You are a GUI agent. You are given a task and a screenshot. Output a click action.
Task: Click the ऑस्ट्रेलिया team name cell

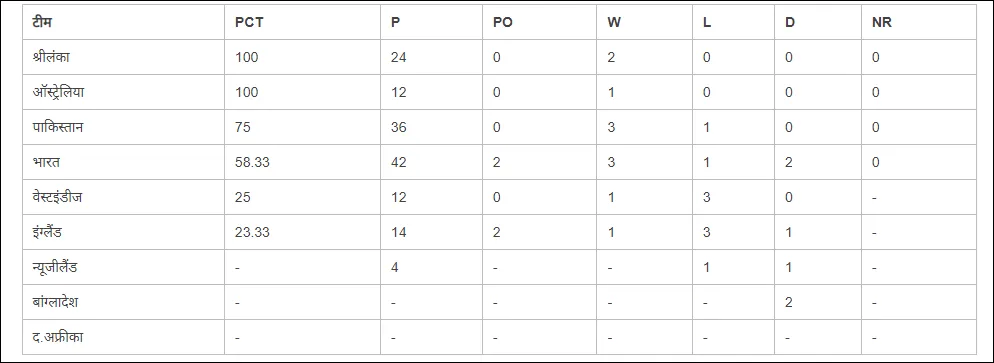[124, 92]
